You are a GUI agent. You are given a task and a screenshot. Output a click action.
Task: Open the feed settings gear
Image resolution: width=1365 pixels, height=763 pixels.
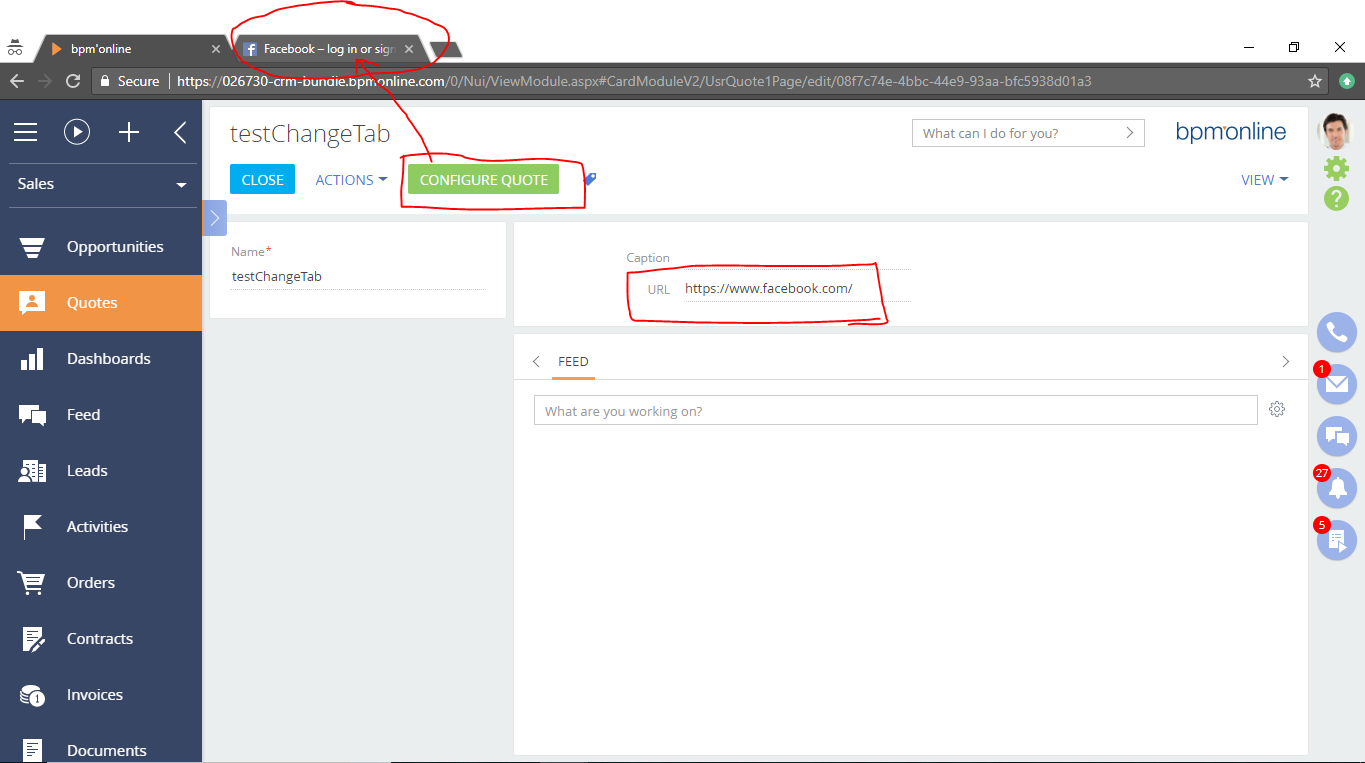pos(1277,409)
